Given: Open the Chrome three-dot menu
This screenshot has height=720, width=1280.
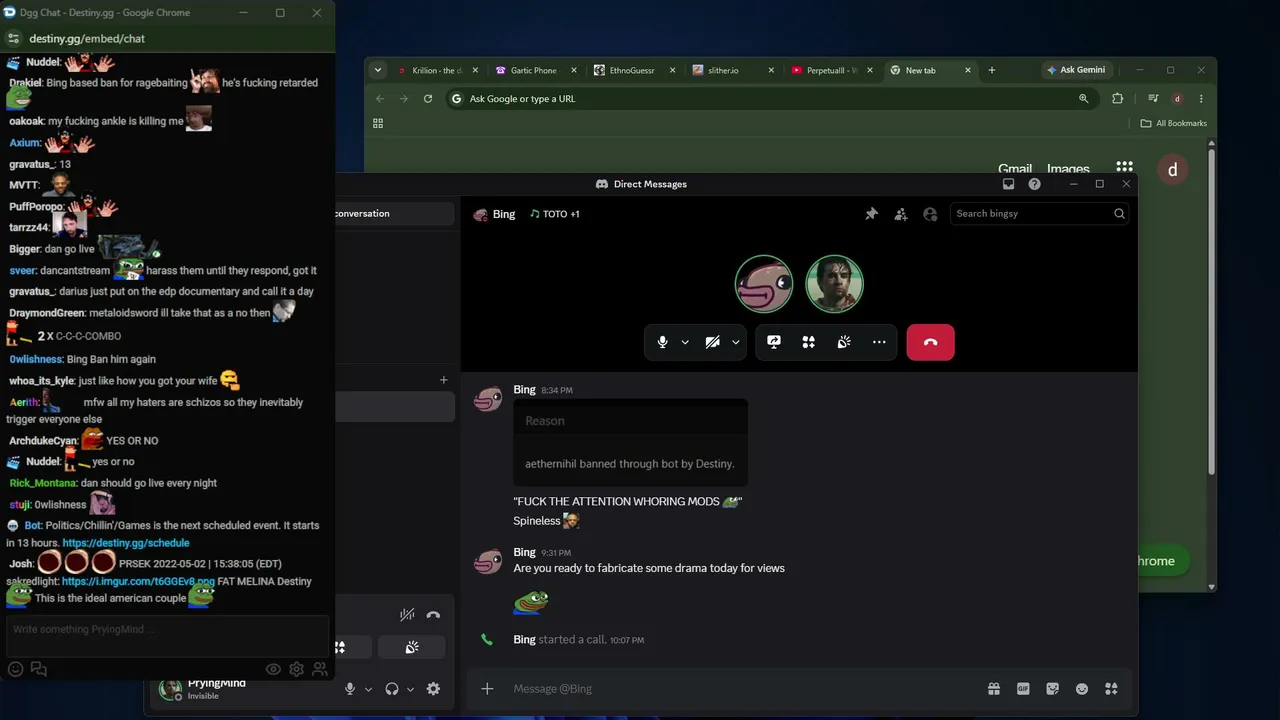Looking at the screenshot, I should (1201, 99).
